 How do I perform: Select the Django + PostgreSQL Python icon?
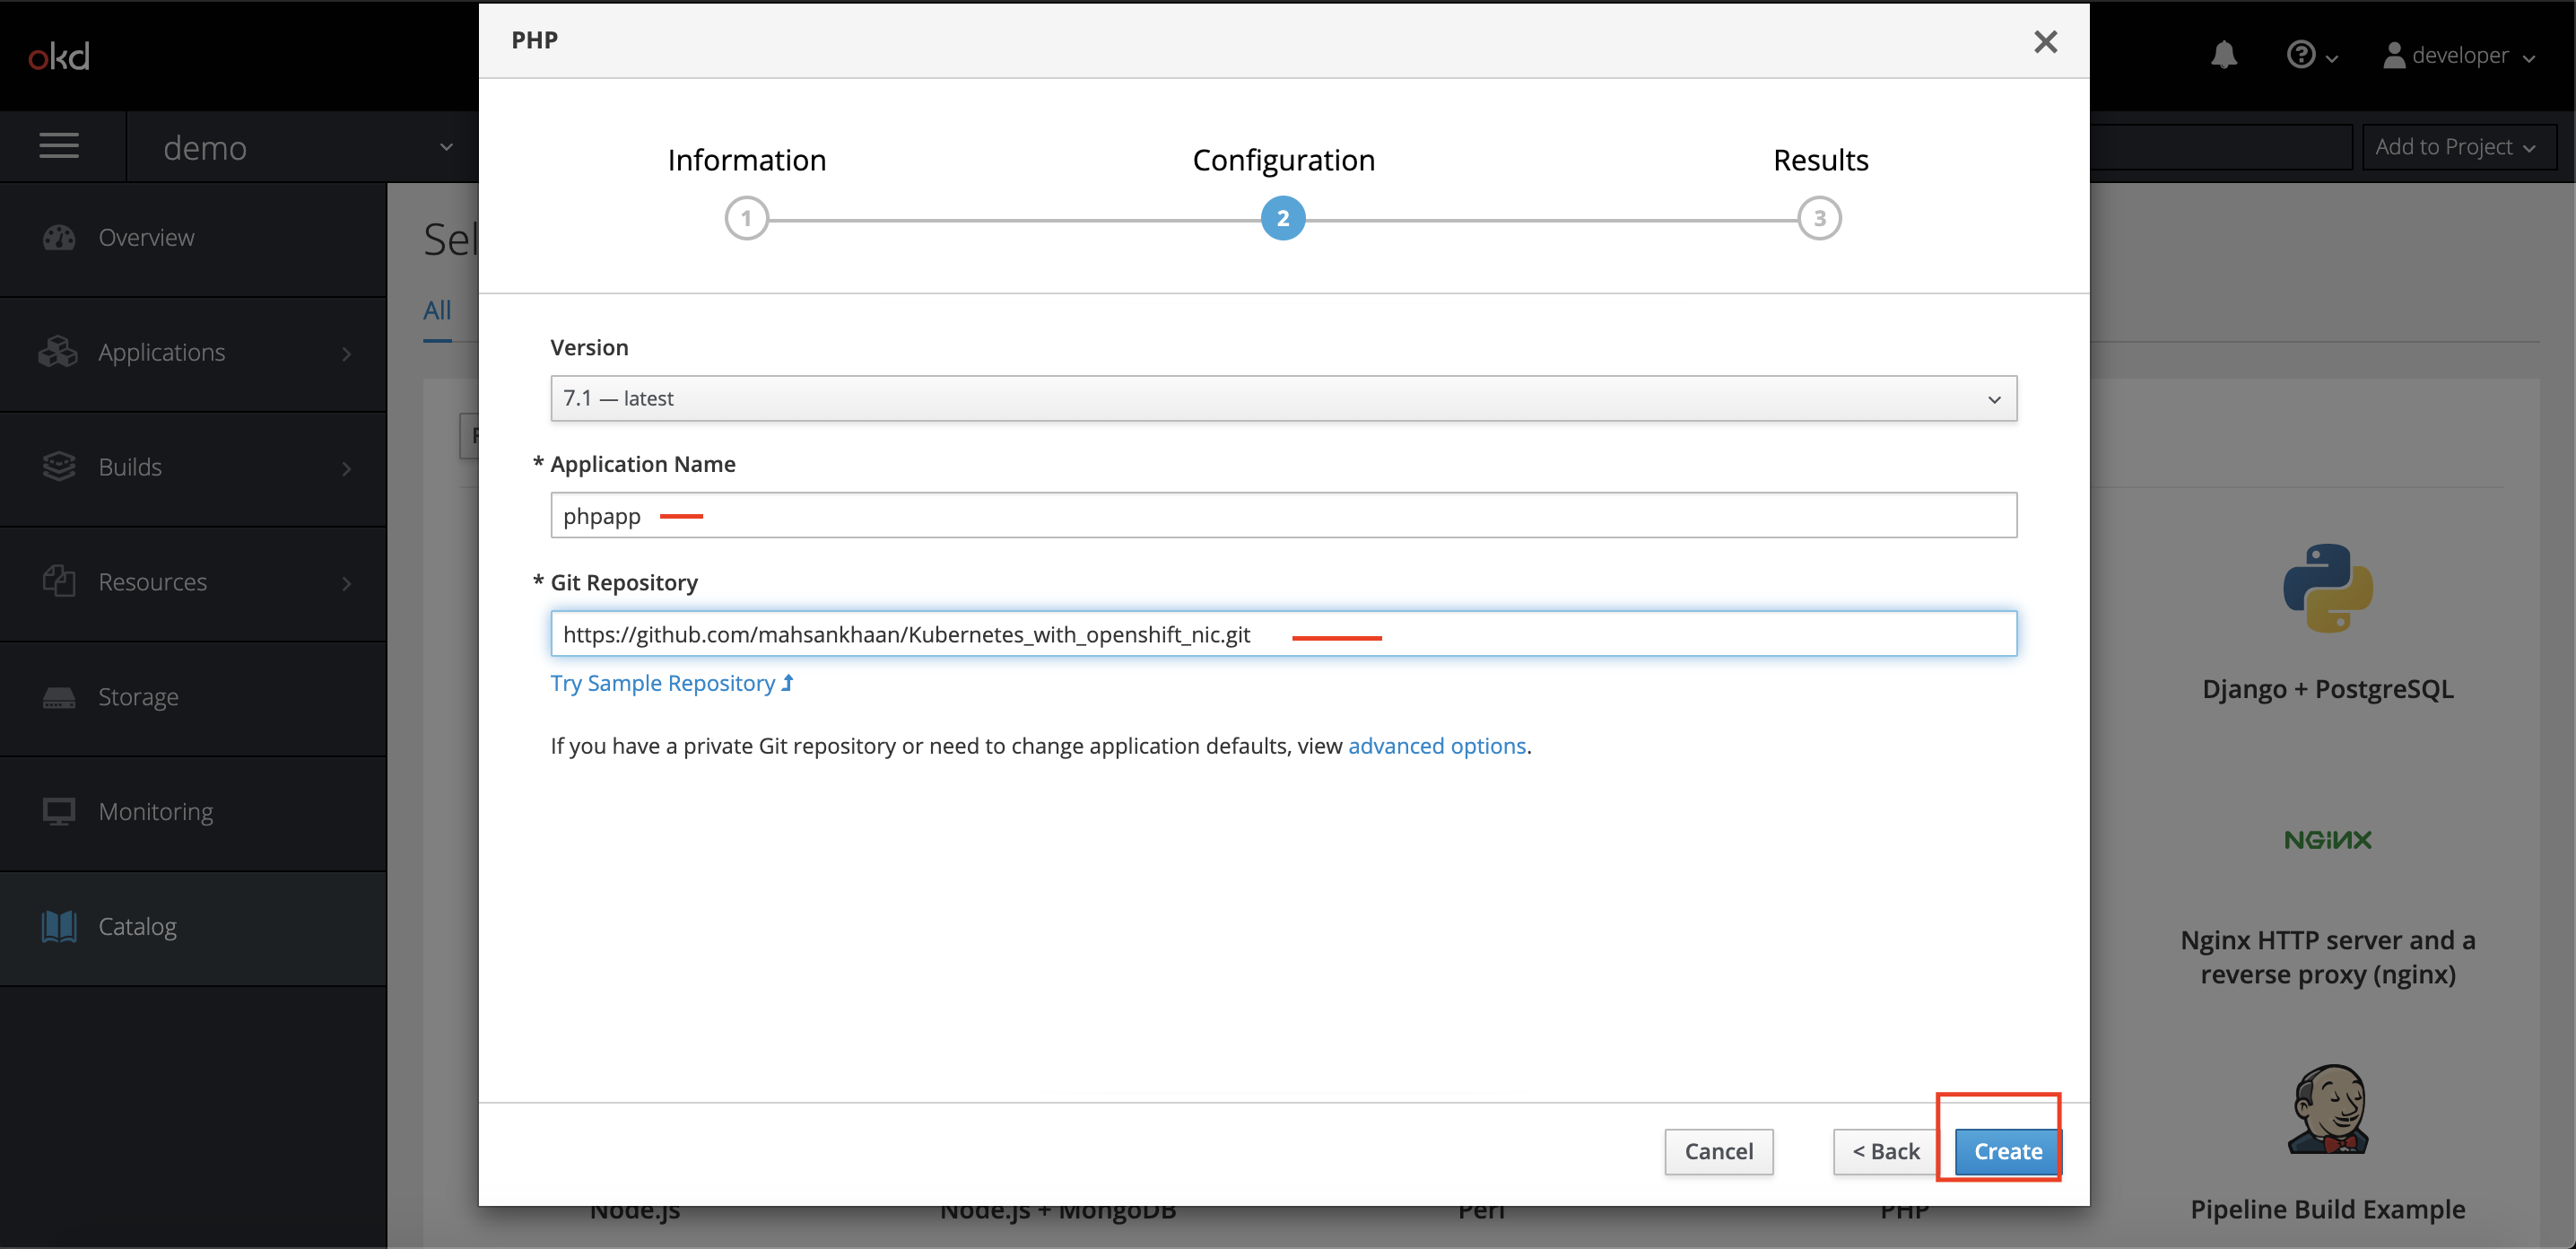click(x=2327, y=588)
